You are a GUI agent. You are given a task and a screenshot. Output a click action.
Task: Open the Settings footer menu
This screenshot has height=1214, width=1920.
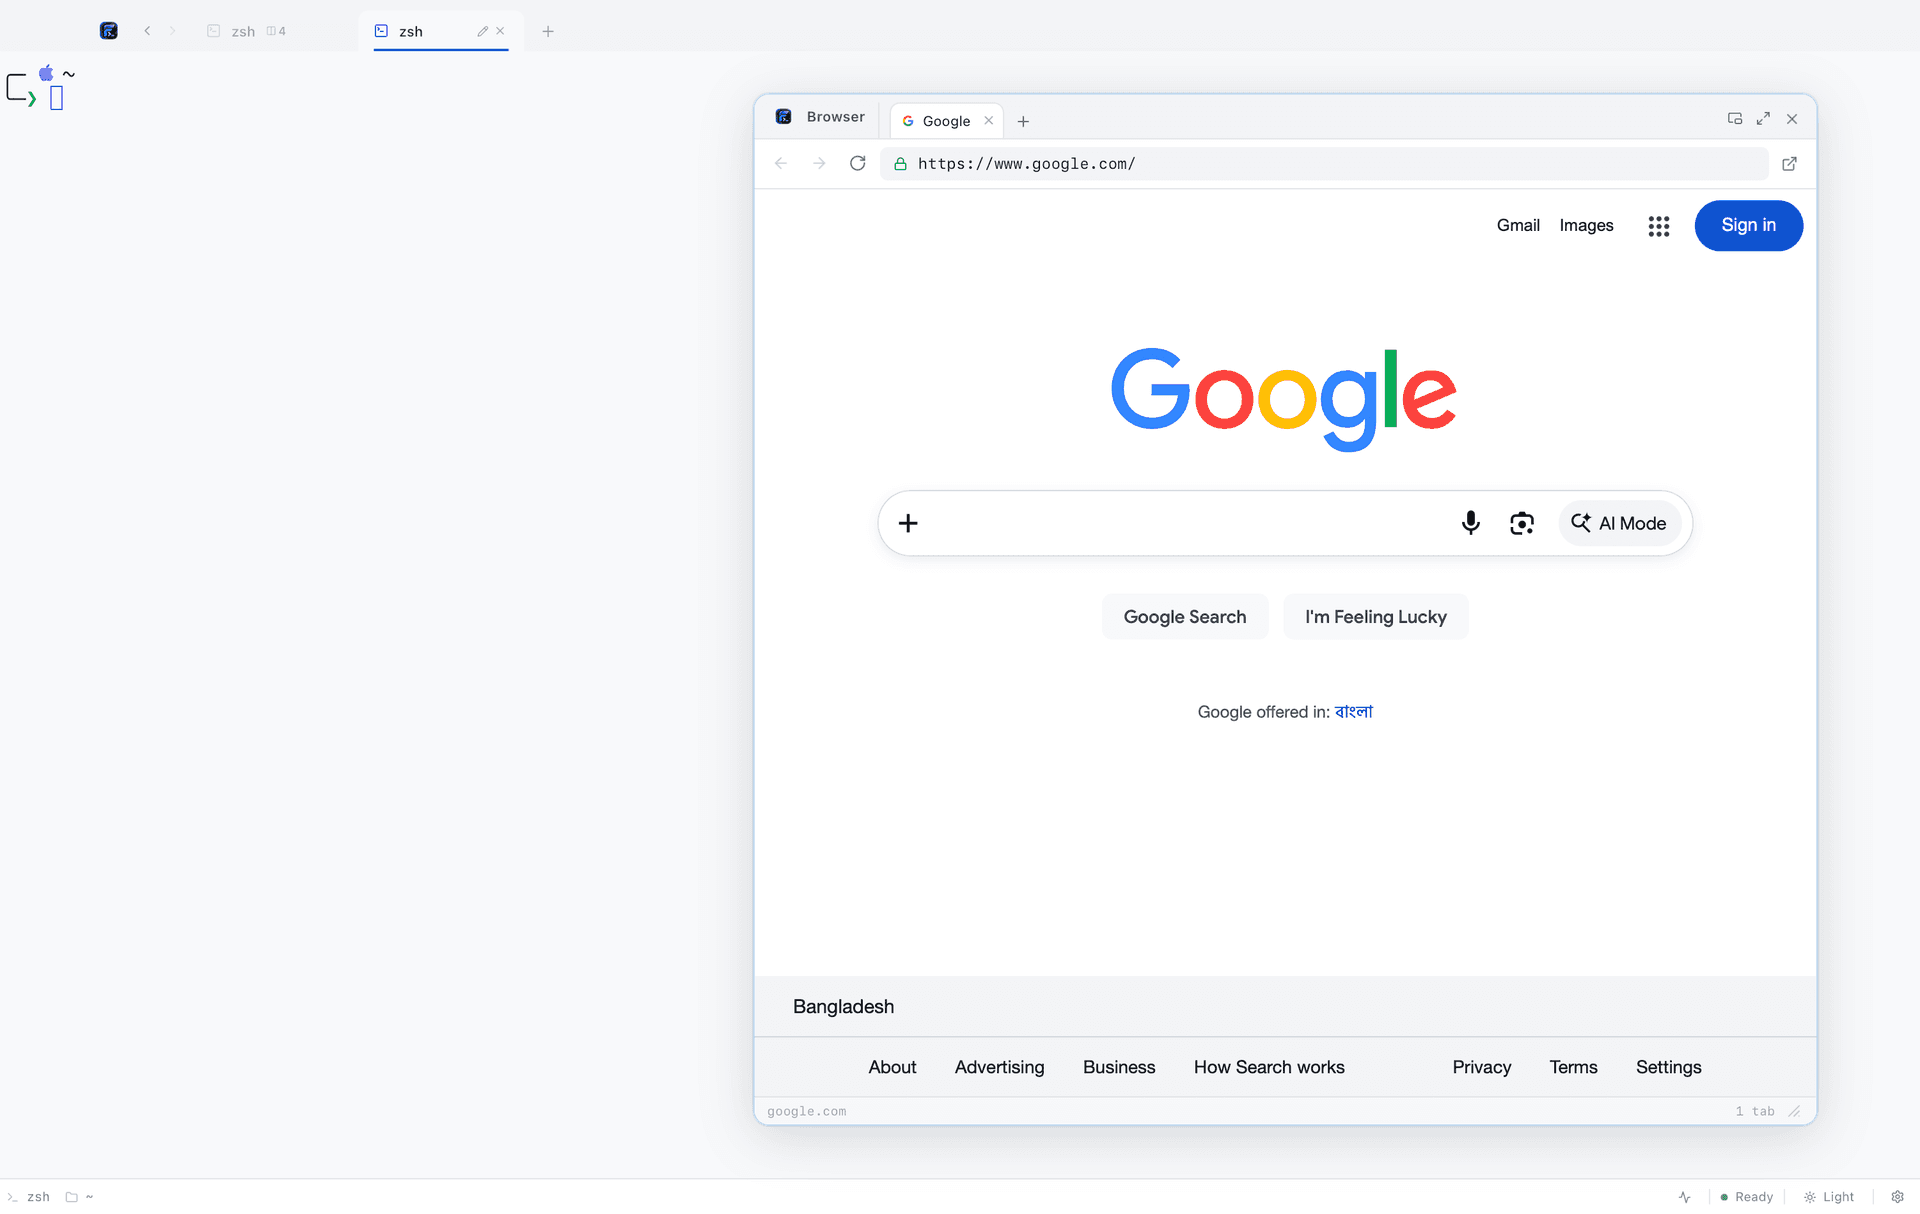click(1668, 1067)
